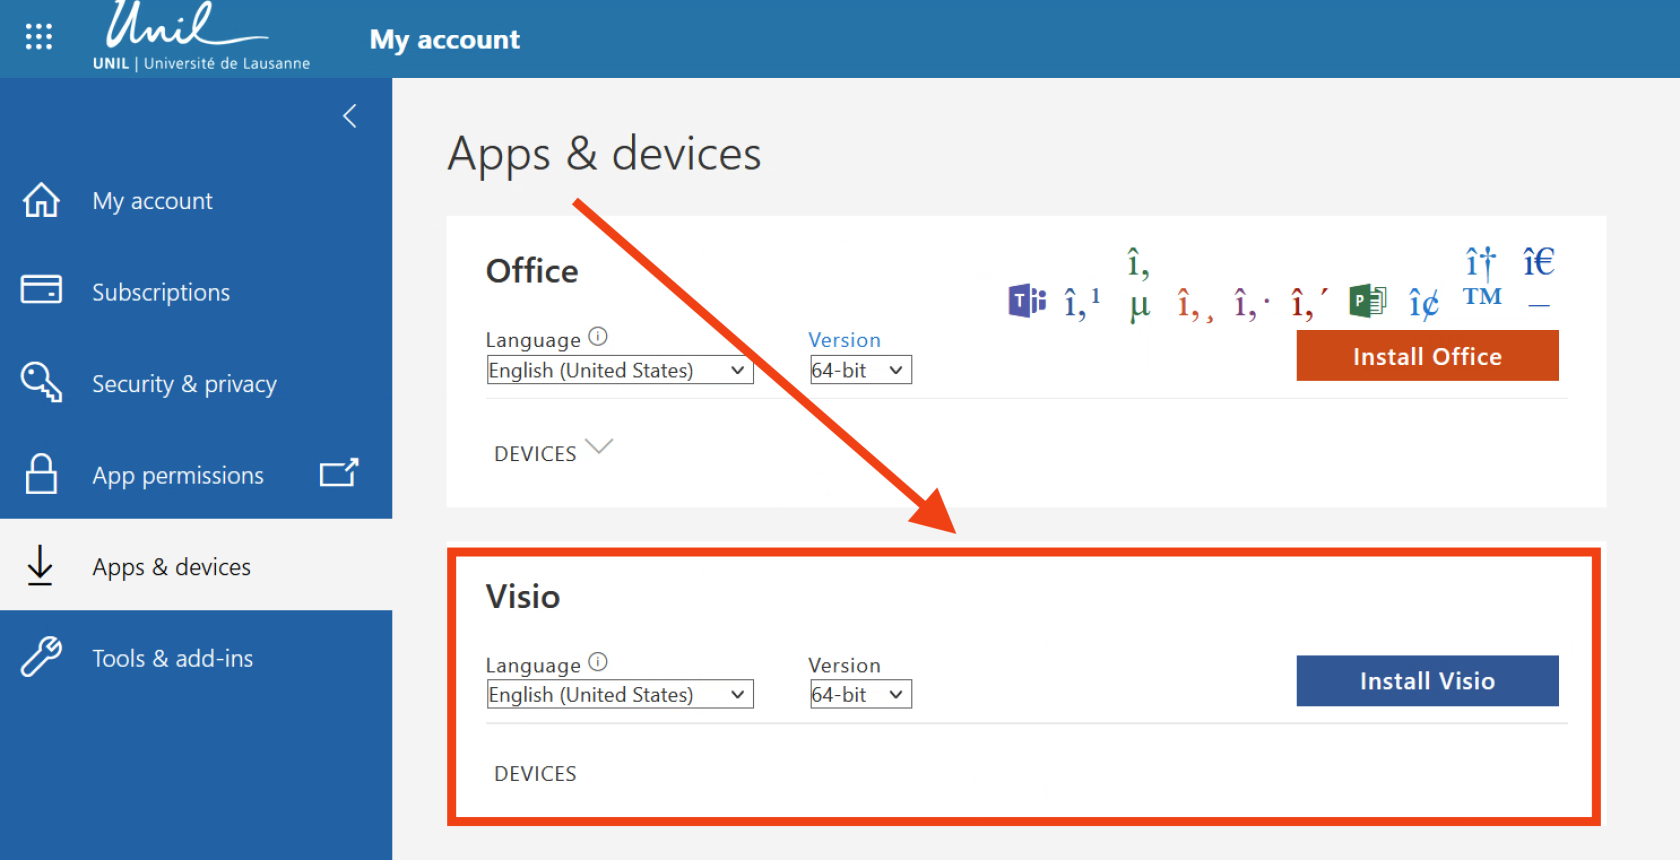Open the Subscriptions sidebar item
The width and height of the screenshot is (1680, 860).
click(160, 292)
